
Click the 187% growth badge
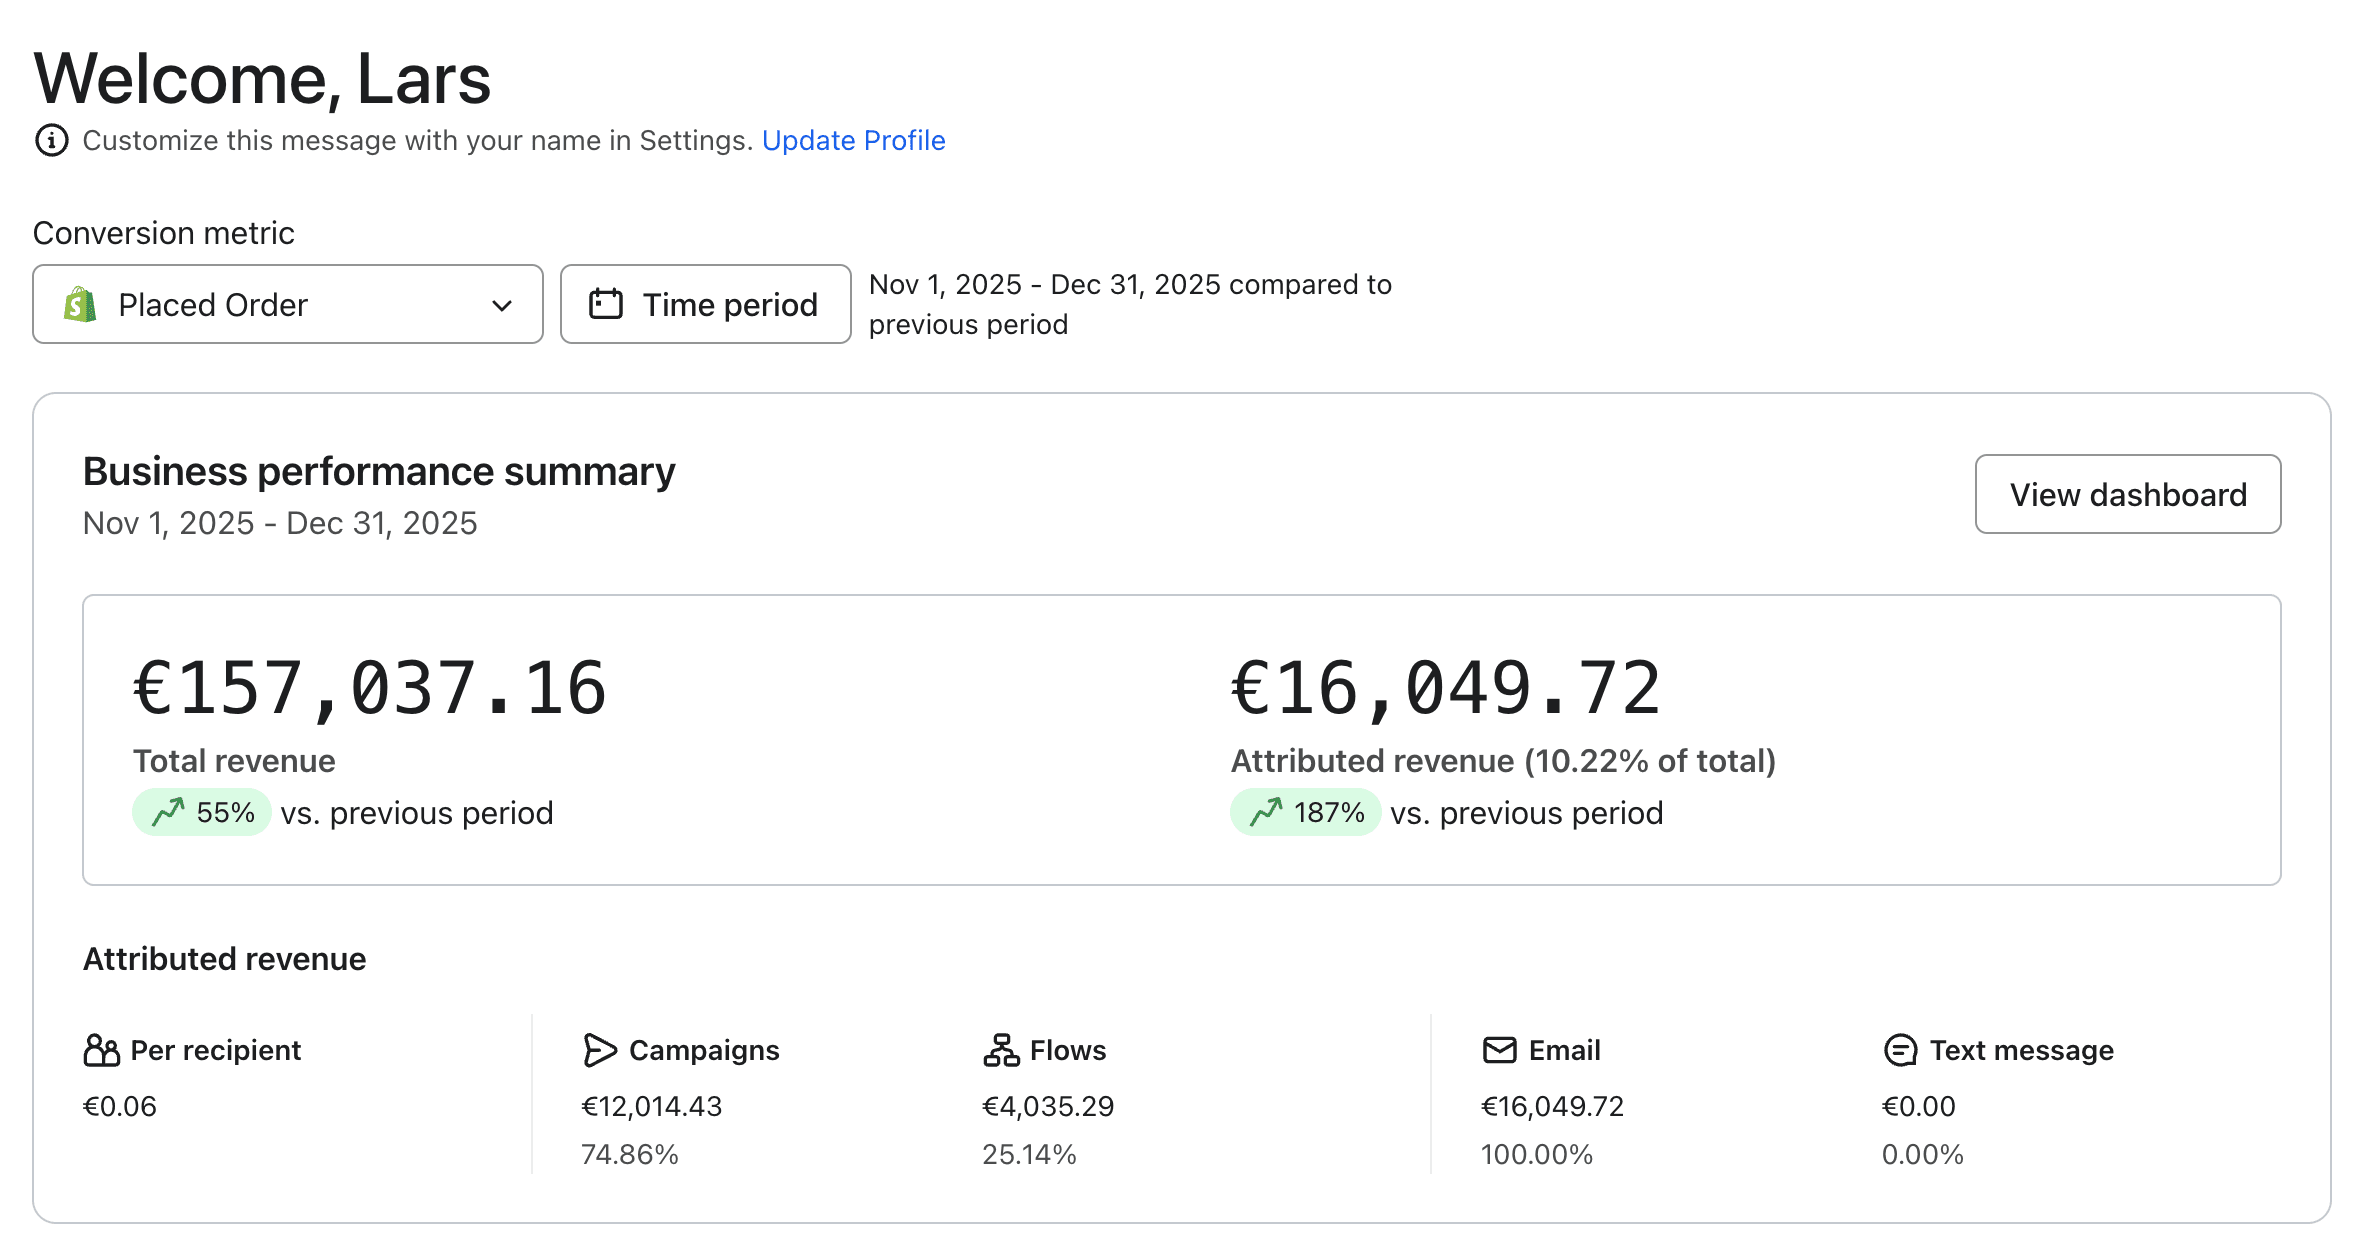pyautogui.click(x=1305, y=812)
